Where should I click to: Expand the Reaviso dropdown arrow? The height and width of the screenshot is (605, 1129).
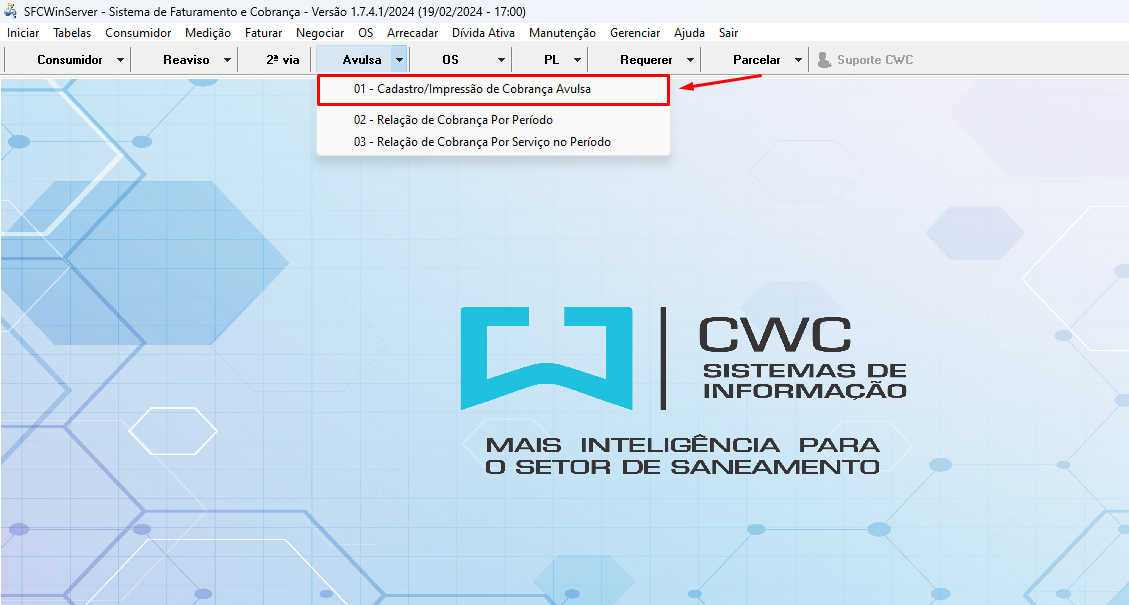coord(227,60)
